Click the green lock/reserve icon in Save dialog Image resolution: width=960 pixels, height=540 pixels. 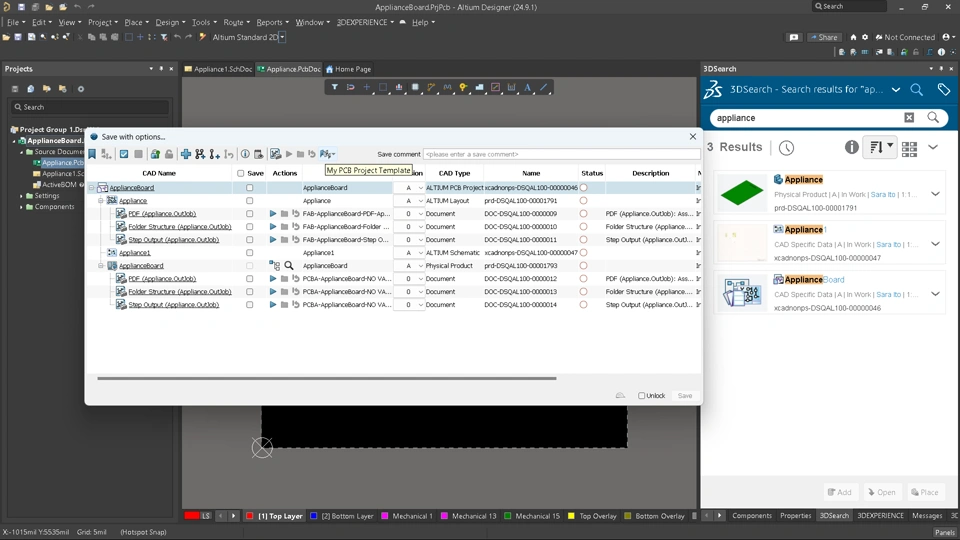pyautogui.click(x=155, y=154)
